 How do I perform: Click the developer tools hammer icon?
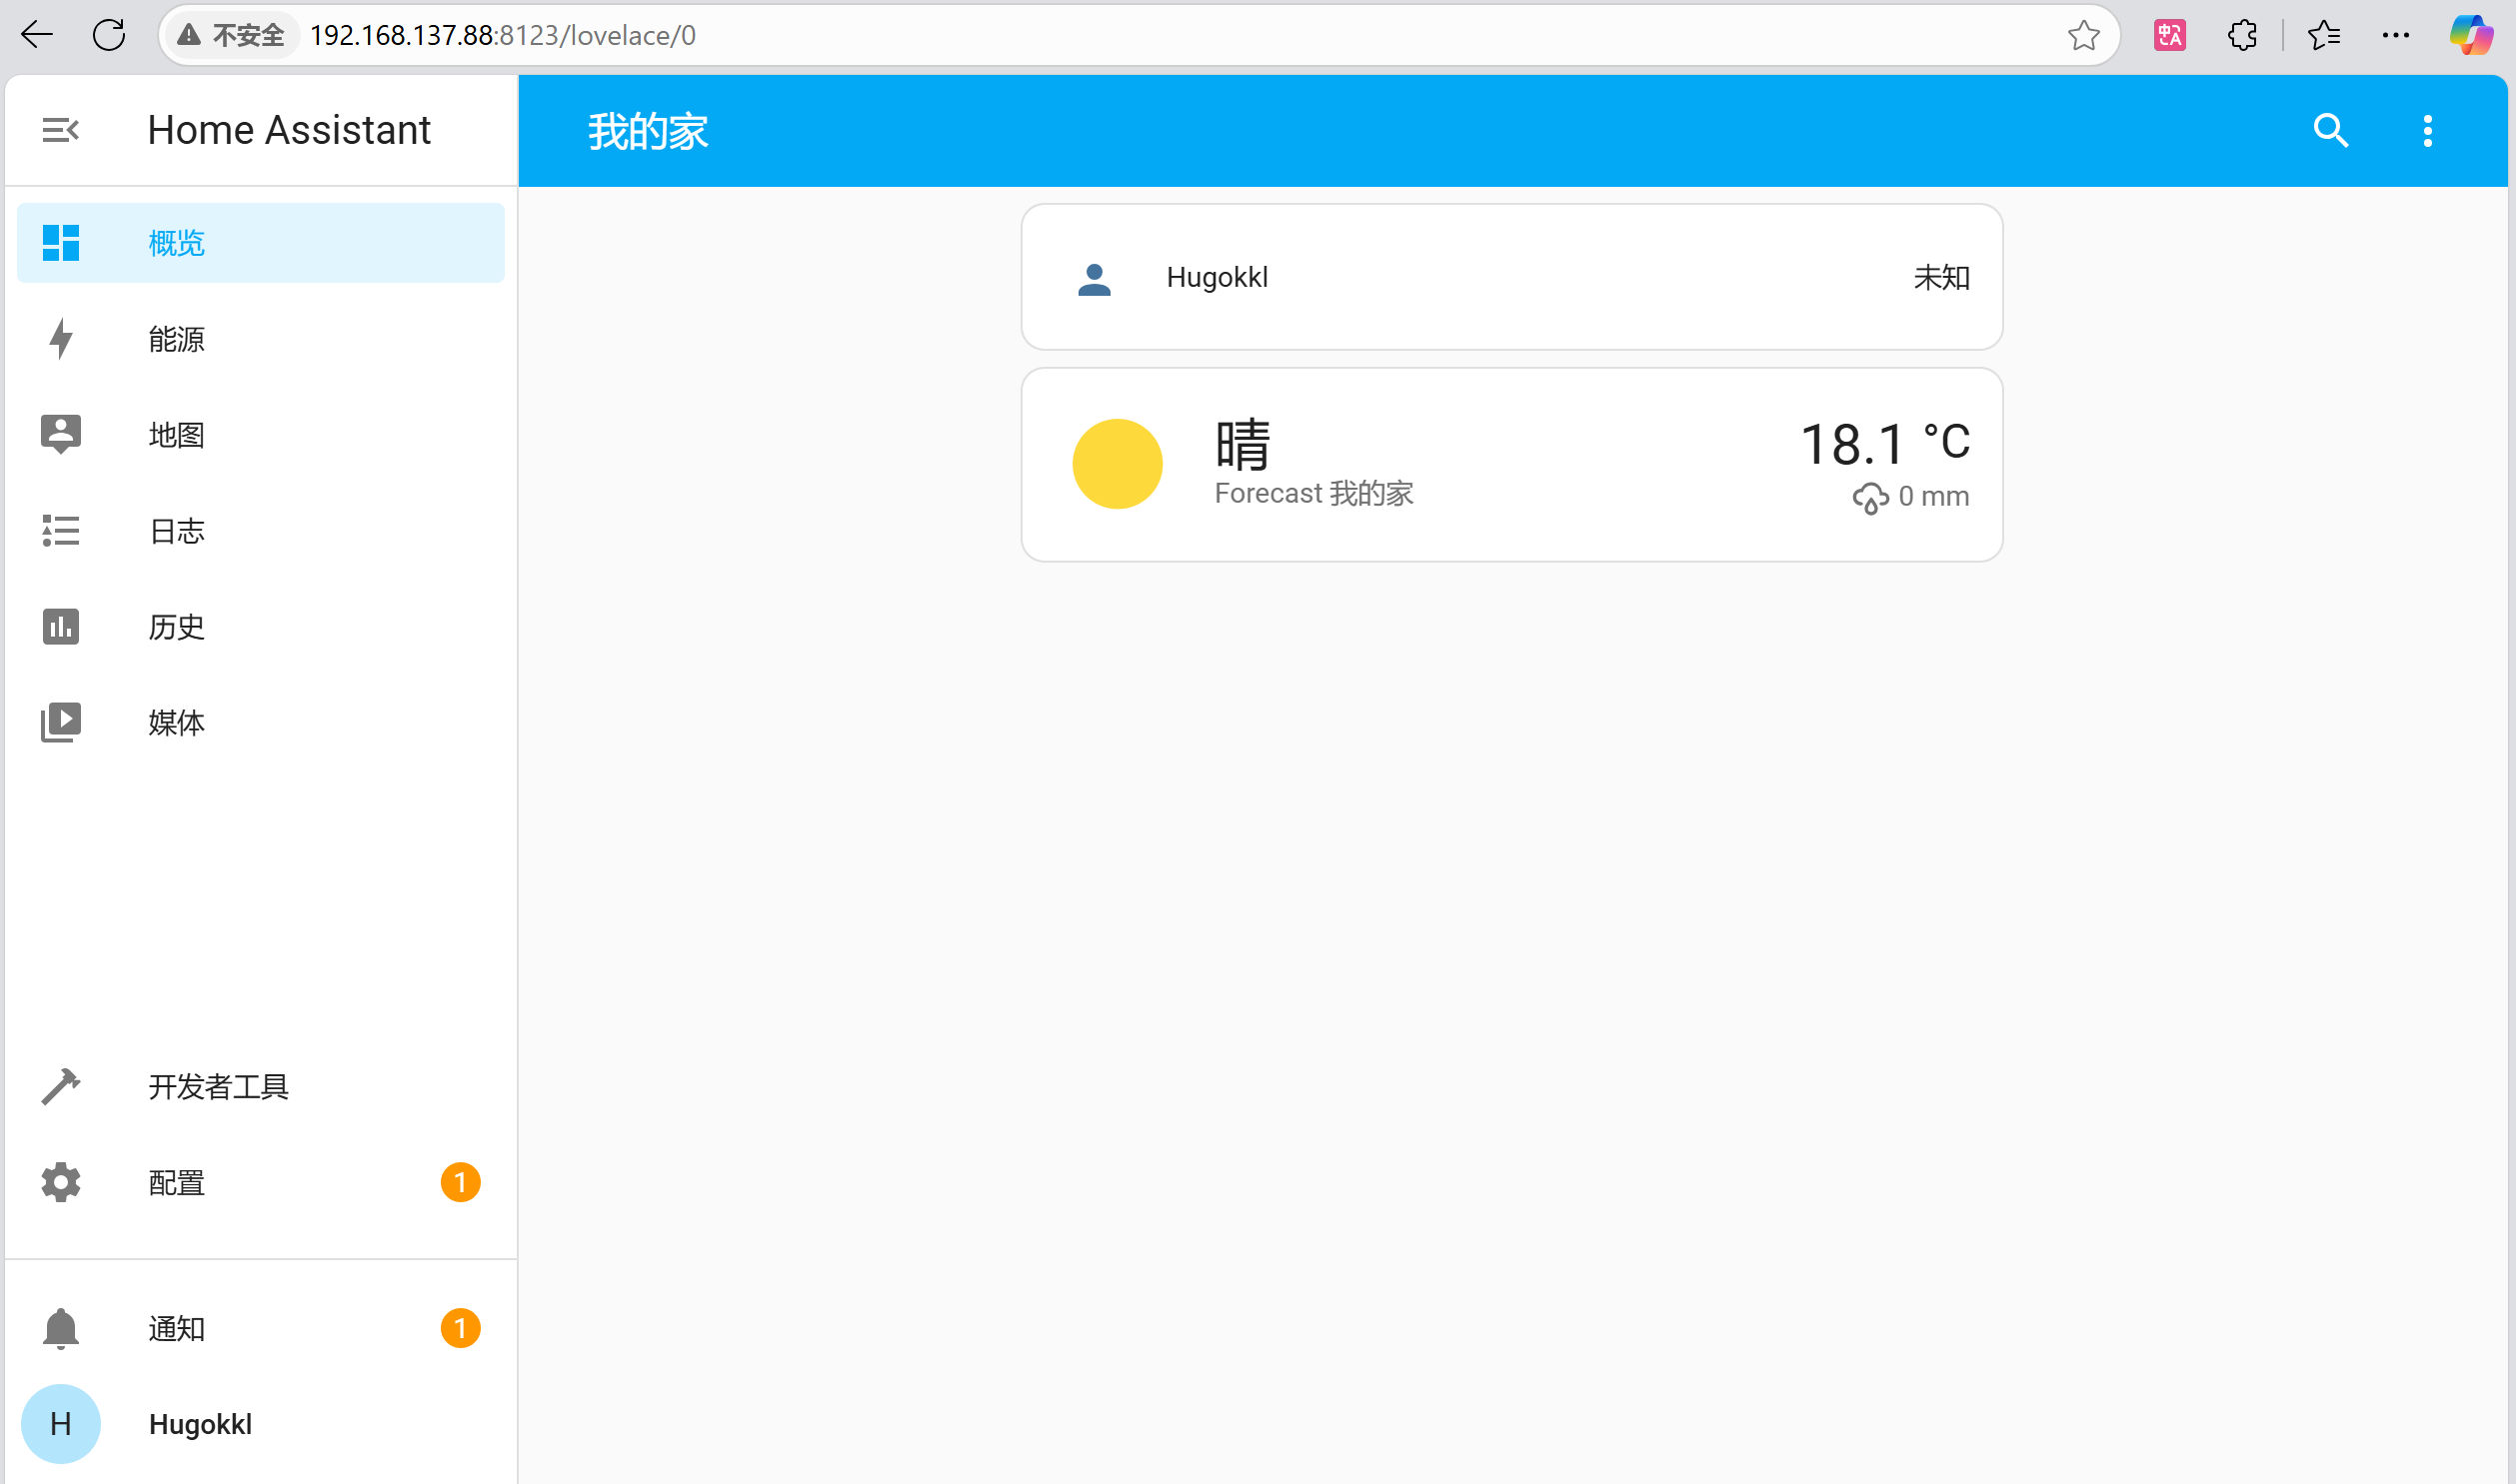tap(61, 1087)
